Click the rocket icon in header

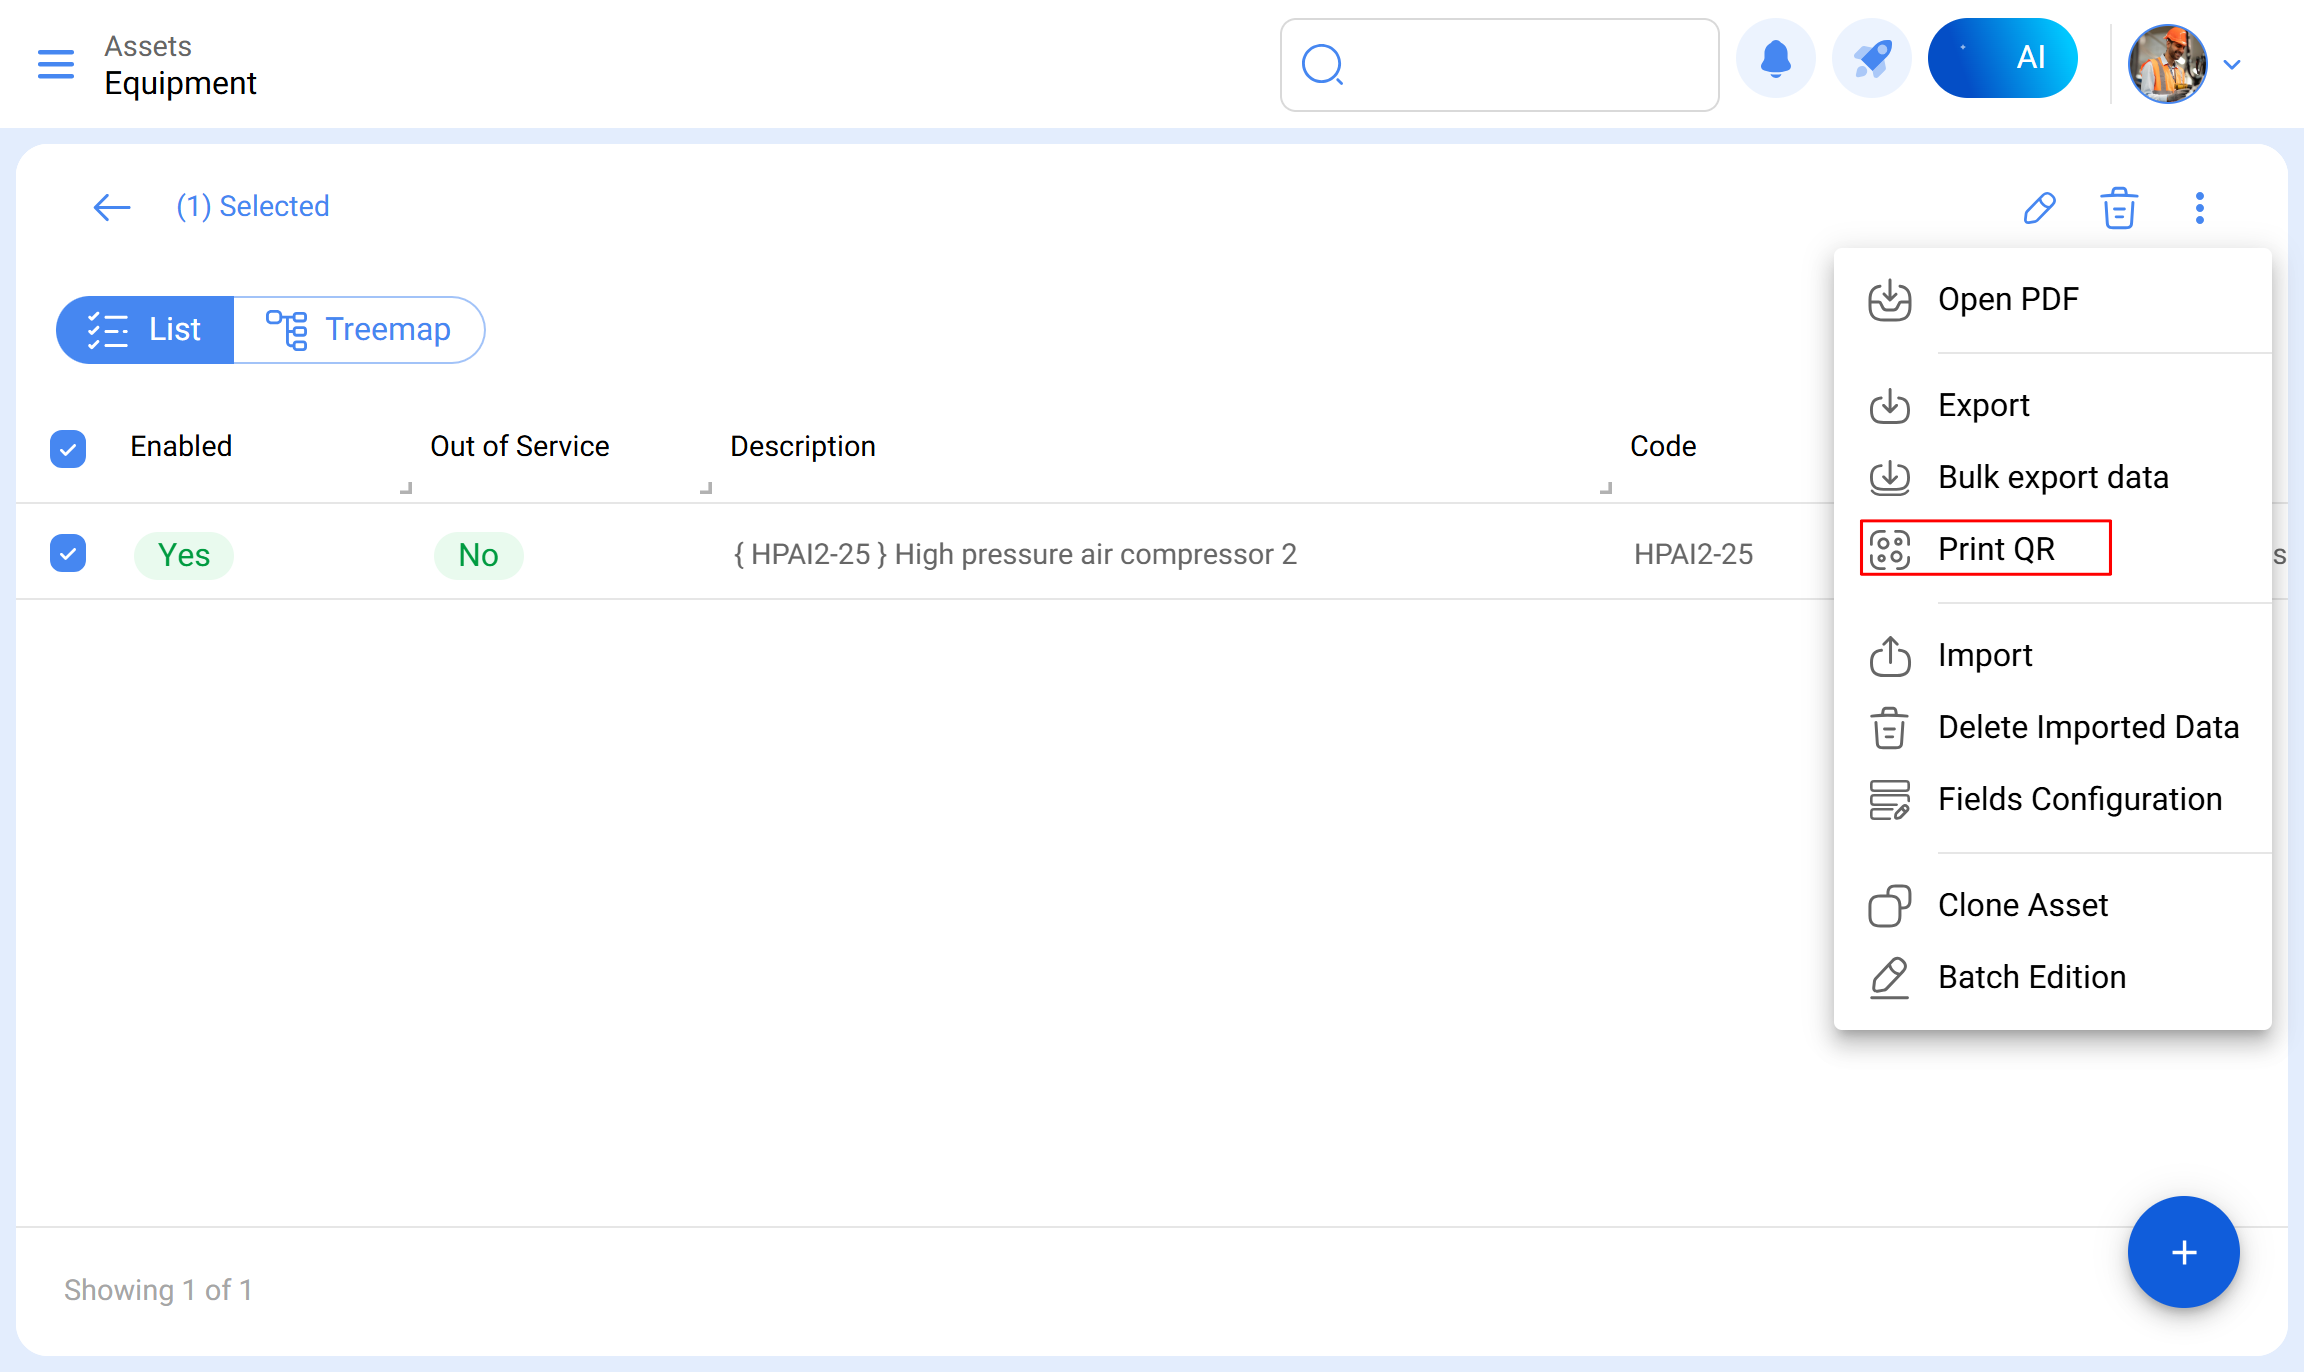coord(1871,60)
